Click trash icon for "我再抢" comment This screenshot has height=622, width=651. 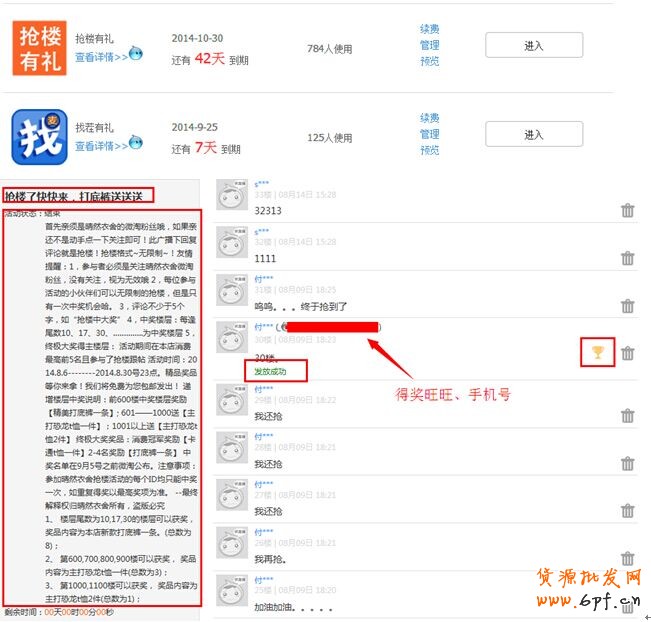[627, 559]
